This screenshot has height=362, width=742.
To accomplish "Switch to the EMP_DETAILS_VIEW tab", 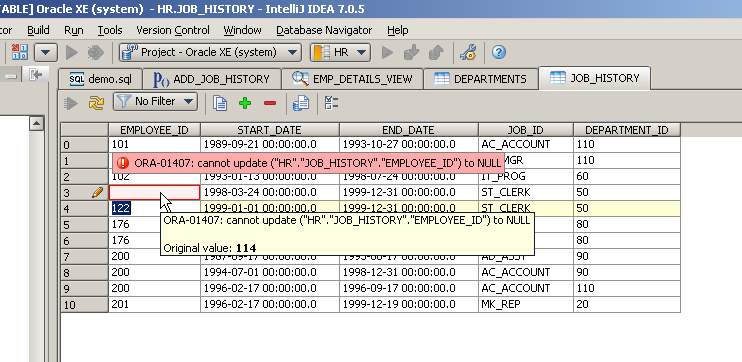I will (x=352, y=79).
